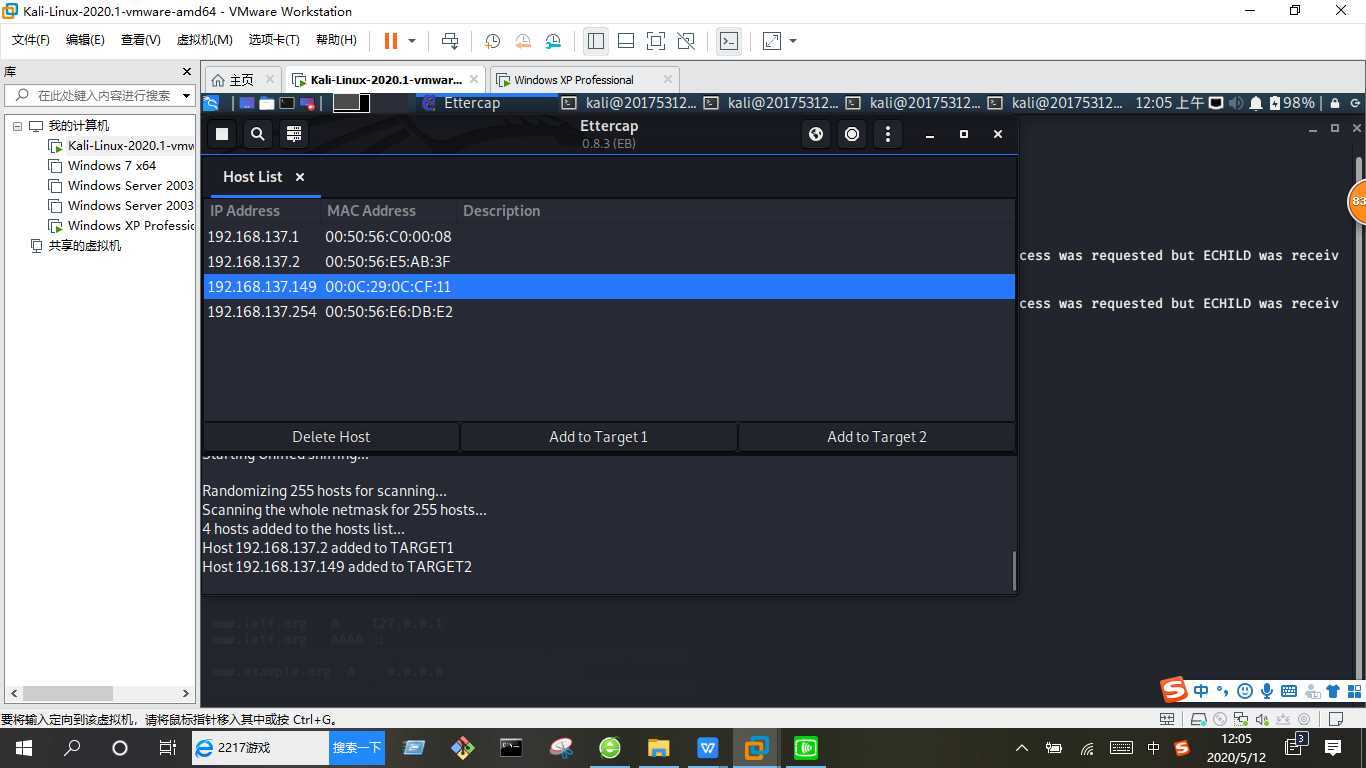The image size is (1366, 768).
Task: Stop sniffing with the Ettercap stop button
Action: tap(222, 134)
